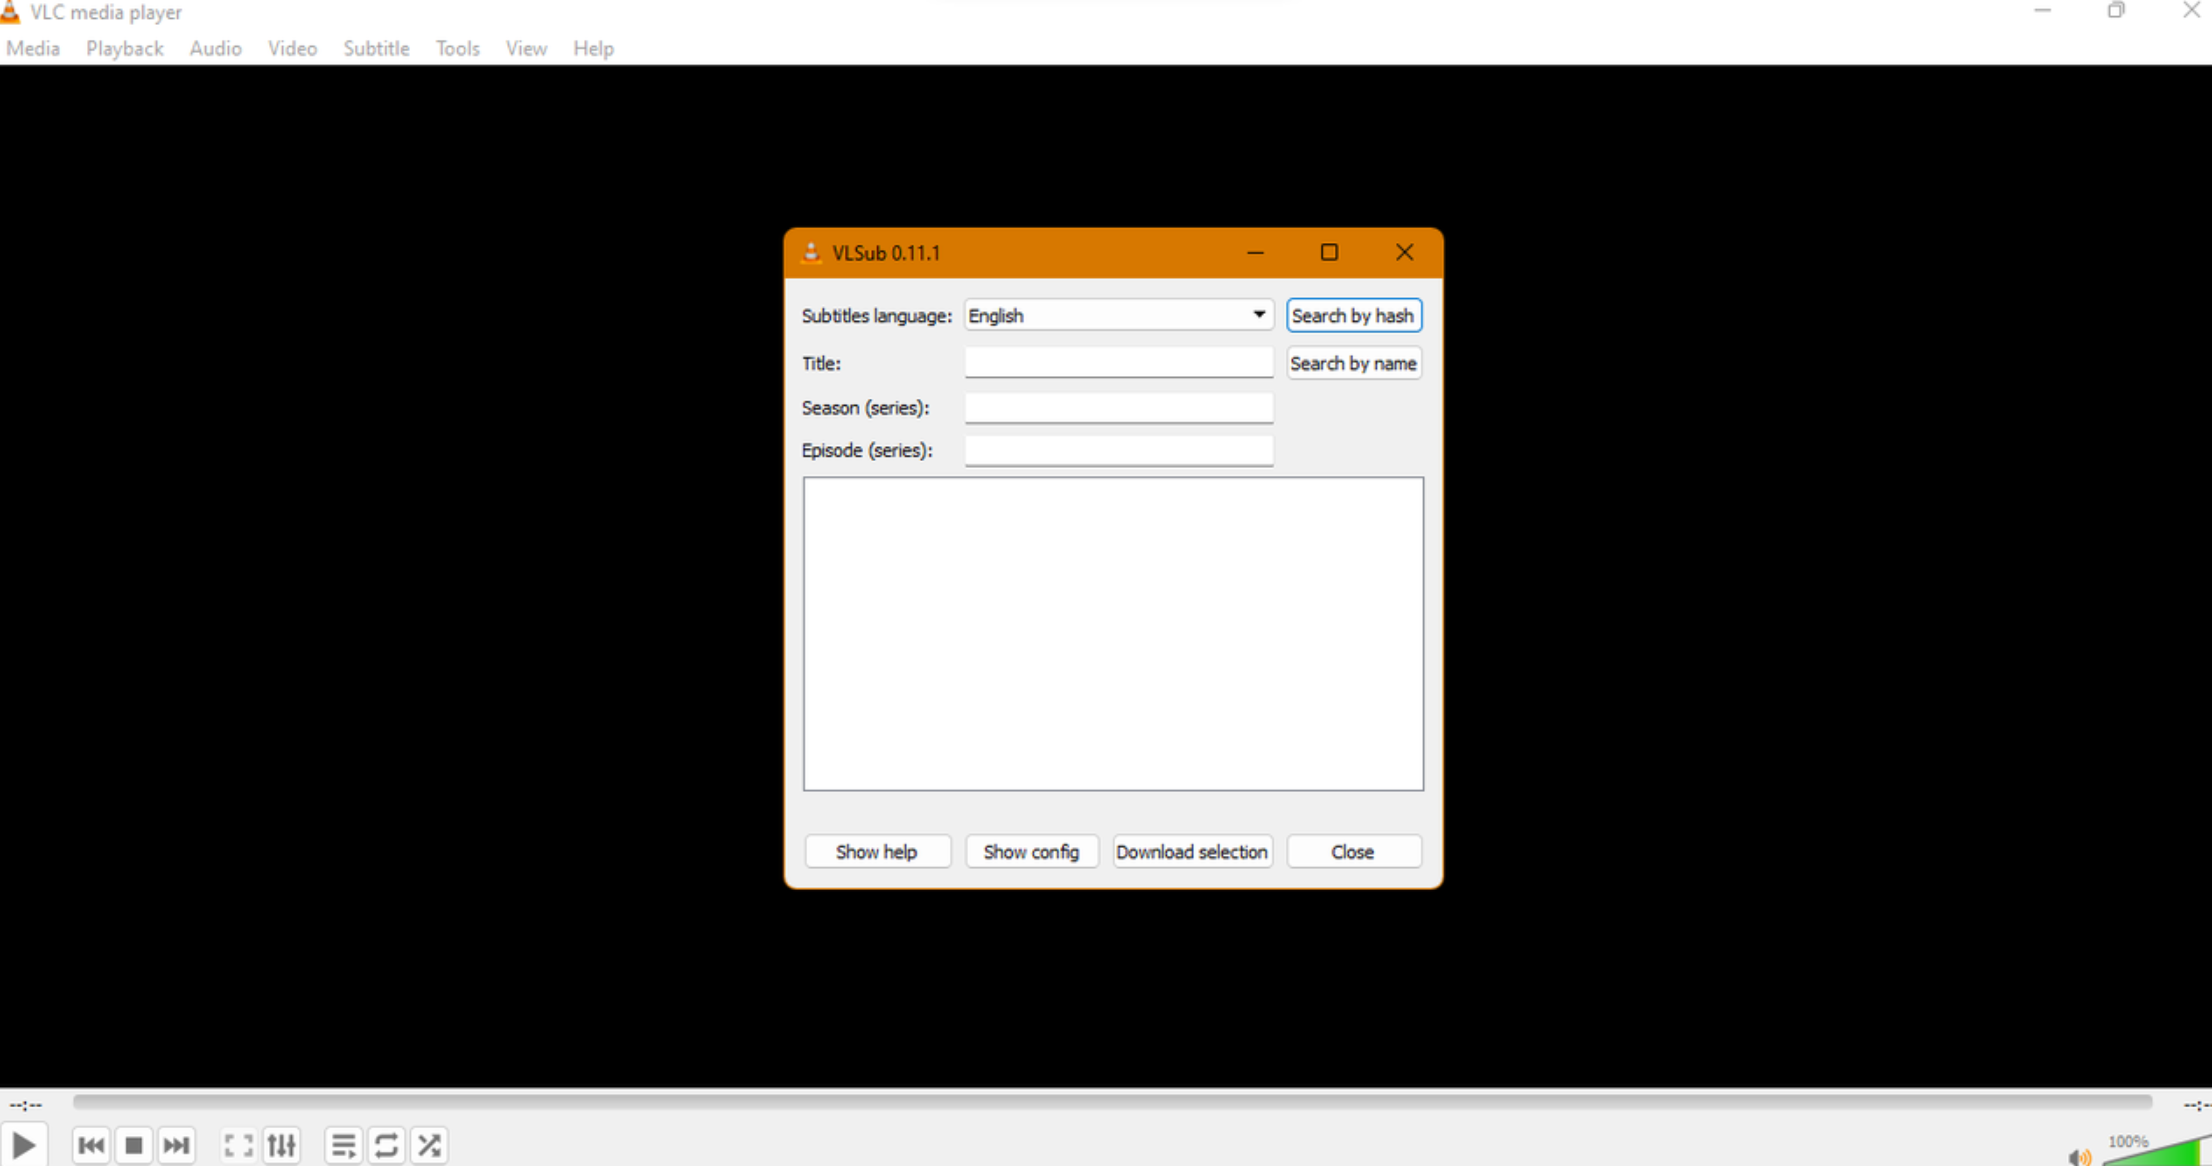Toggle fullscreen video mode icon
This screenshot has width=2212, height=1166.
pos(237,1145)
